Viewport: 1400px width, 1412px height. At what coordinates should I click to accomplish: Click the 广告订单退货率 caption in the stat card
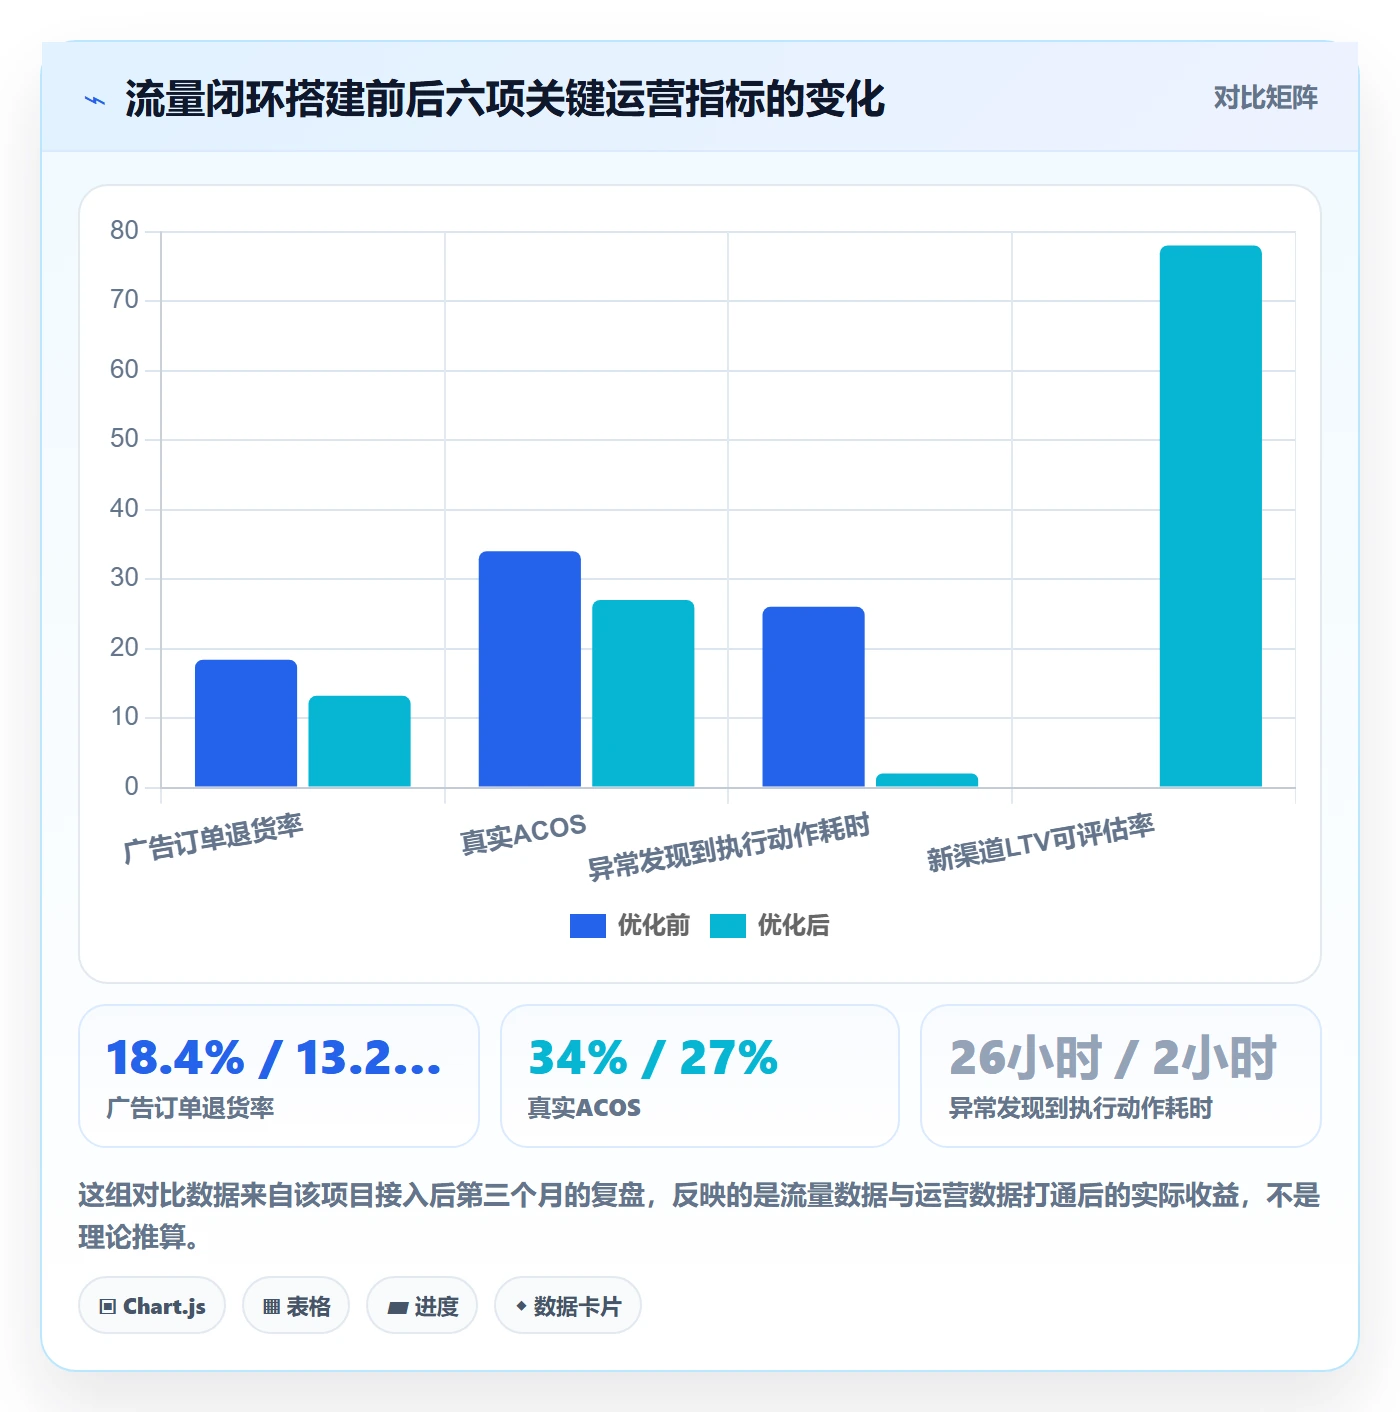coord(190,1108)
